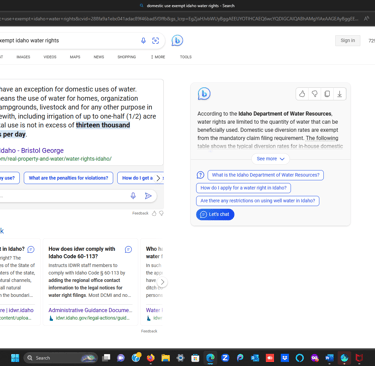Image resolution: width=375 pixels, height=366 pixels.
Task: Copy the chat answer with copy icon
Action: click(x=327, y=94)
